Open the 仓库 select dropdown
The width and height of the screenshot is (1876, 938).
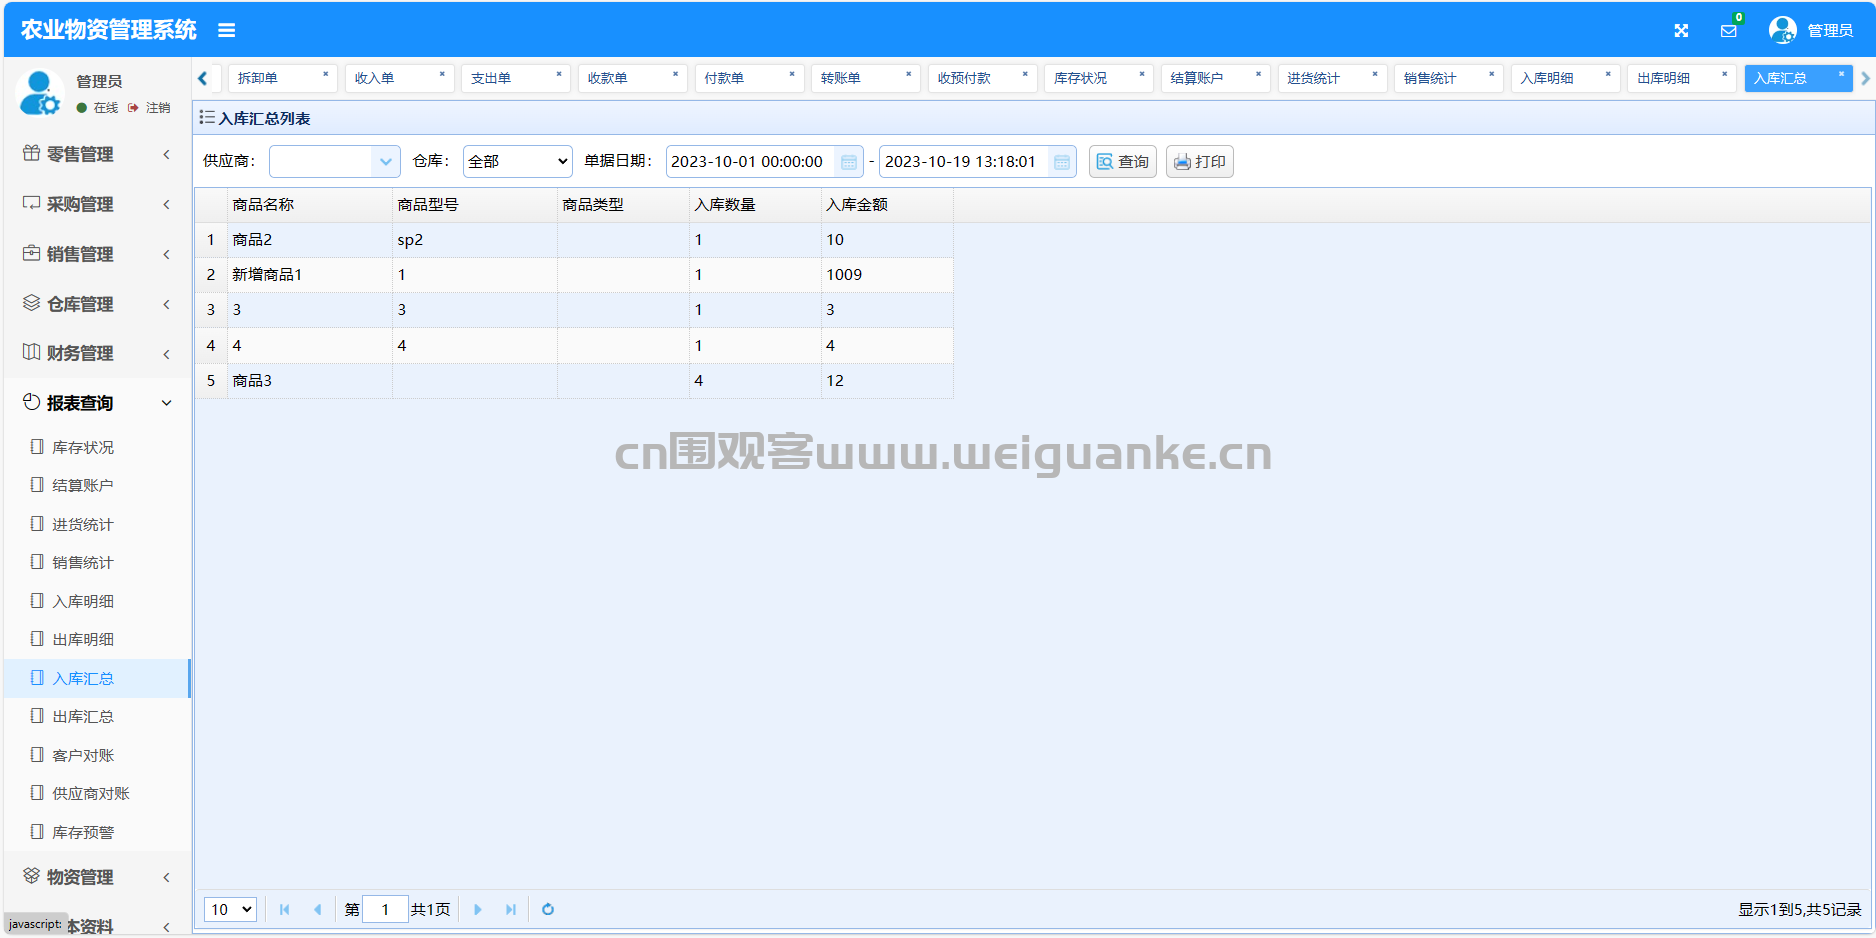click(517, 162)
